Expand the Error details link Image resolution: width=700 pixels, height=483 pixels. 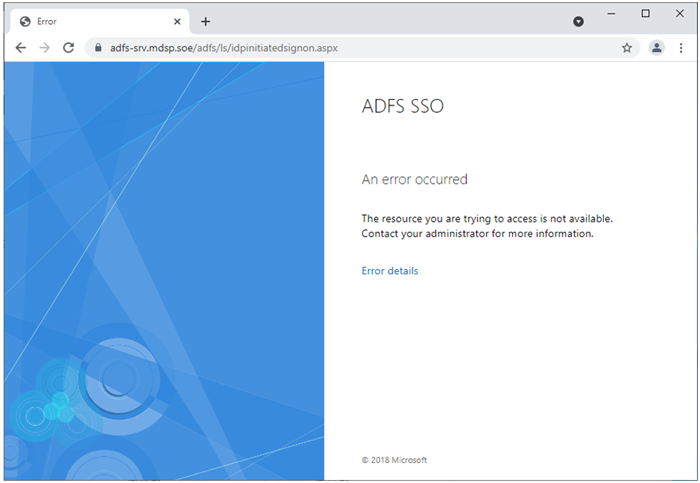390,271
